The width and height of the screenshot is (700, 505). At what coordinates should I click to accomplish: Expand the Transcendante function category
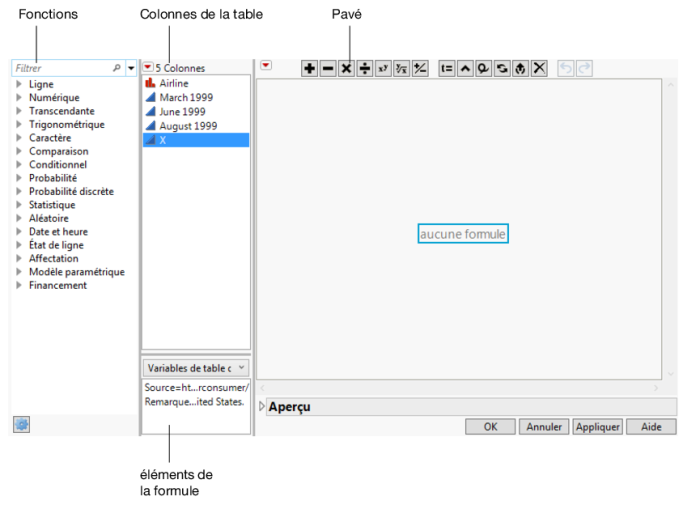(19, 111)
